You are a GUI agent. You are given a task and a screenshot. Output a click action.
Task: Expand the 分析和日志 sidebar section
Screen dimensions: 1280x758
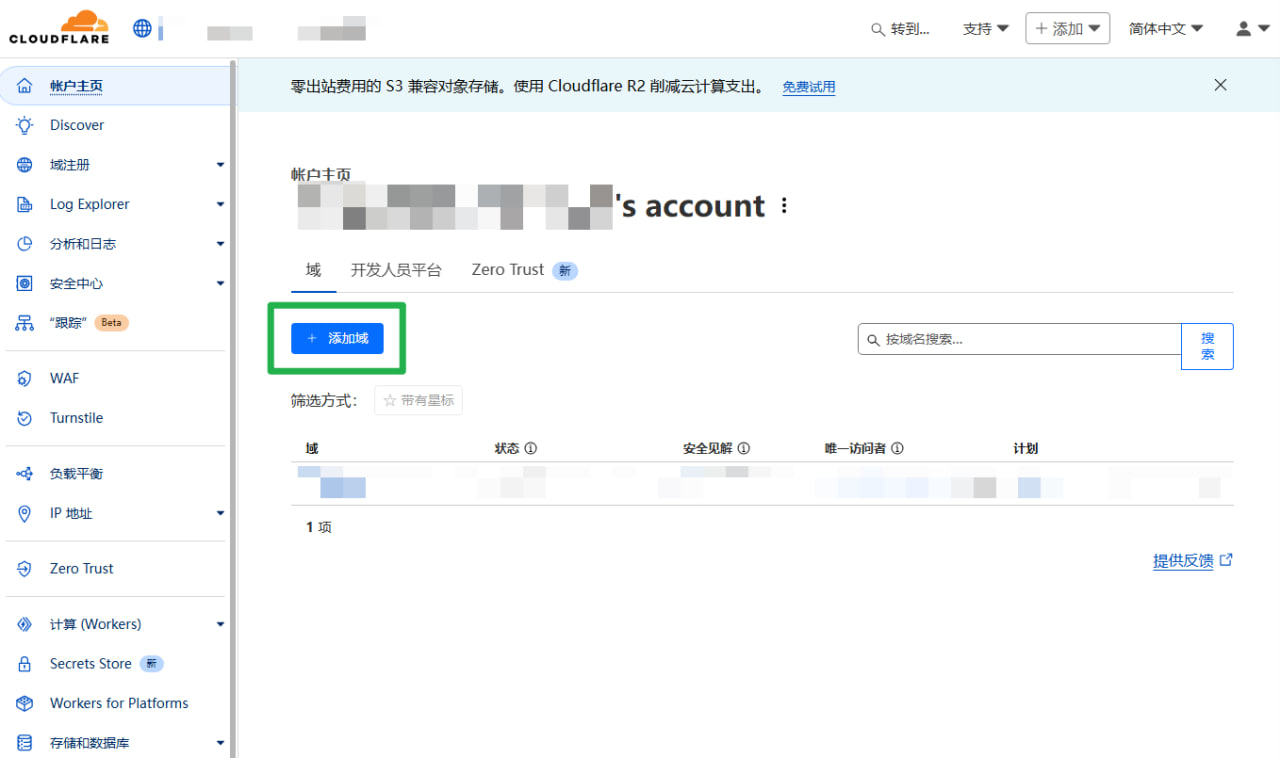[220, 244]
